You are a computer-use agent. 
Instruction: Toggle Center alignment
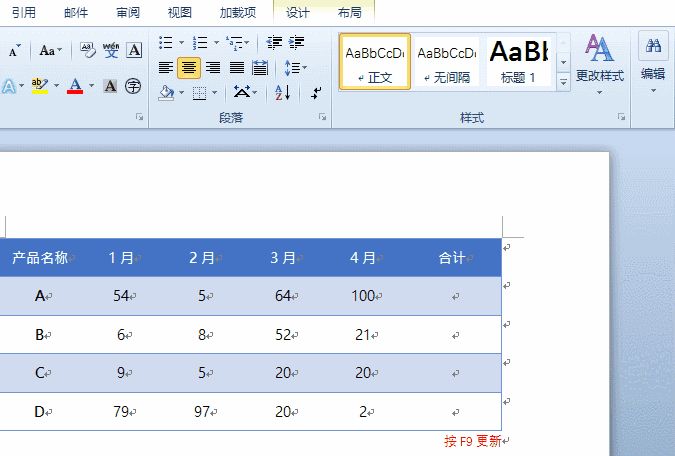(x=189, y=68)
